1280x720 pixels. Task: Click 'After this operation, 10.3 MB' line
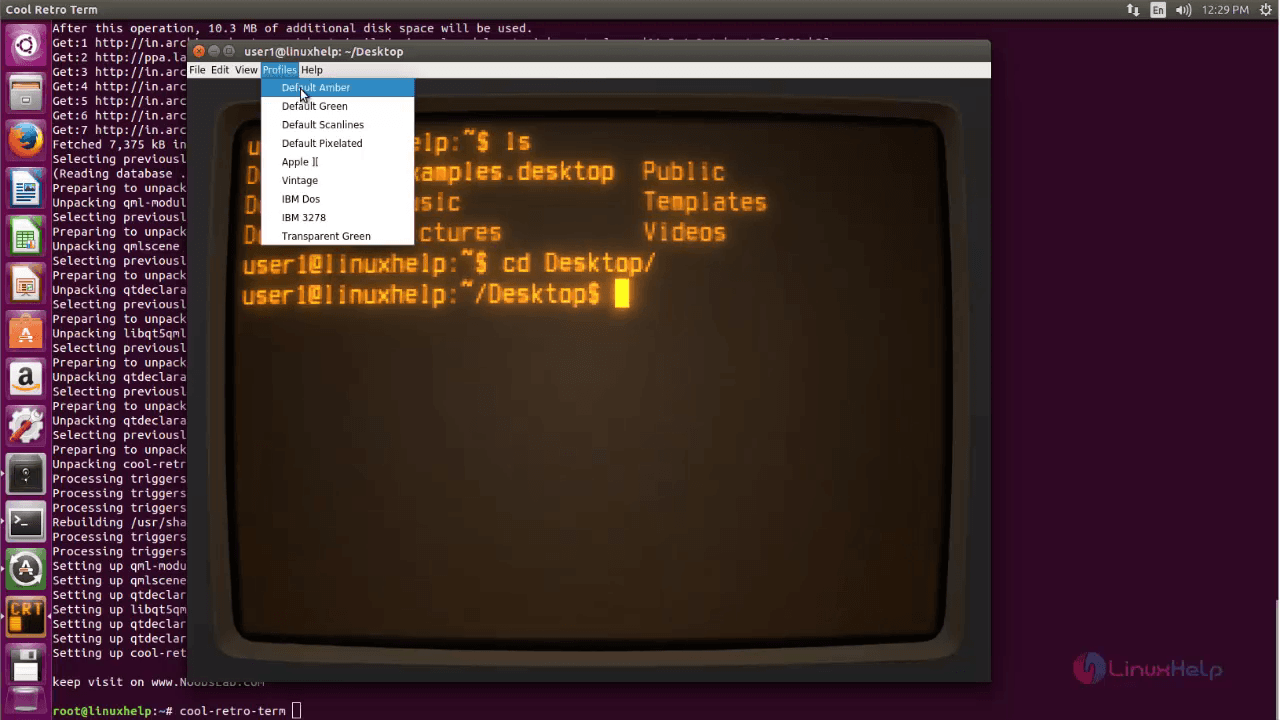click(292, 29)
